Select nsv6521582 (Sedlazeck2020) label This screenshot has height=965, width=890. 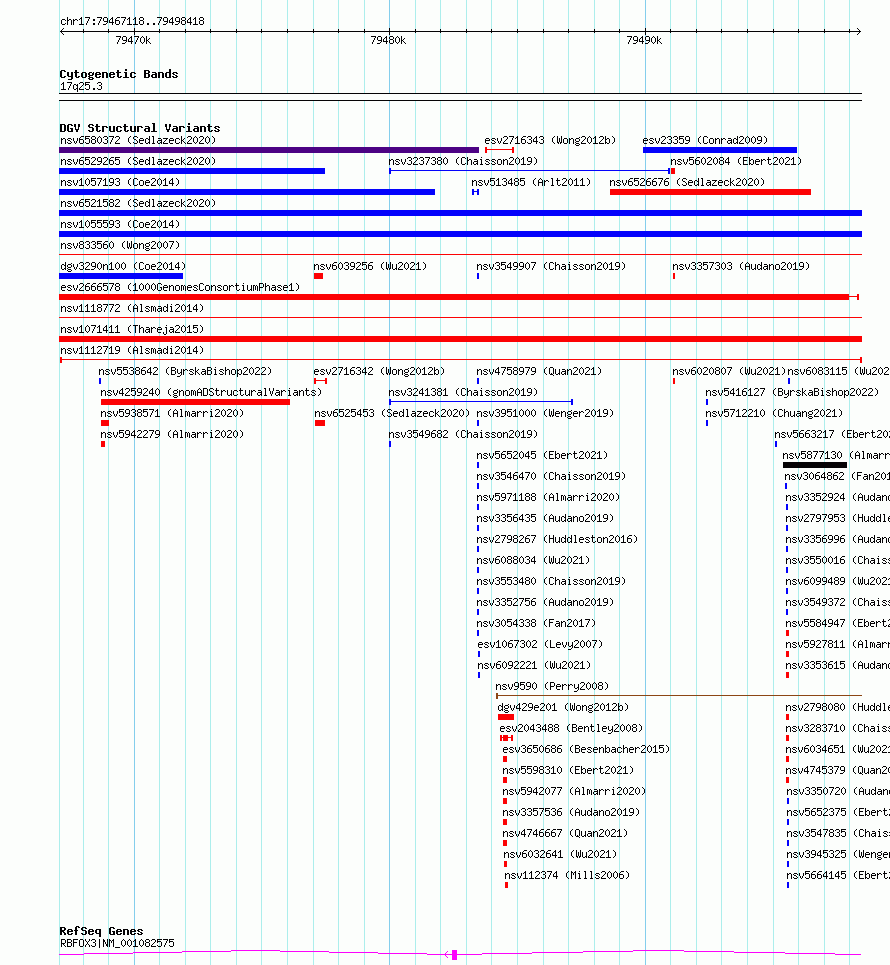pyautogui.click(x=138, y=203)
